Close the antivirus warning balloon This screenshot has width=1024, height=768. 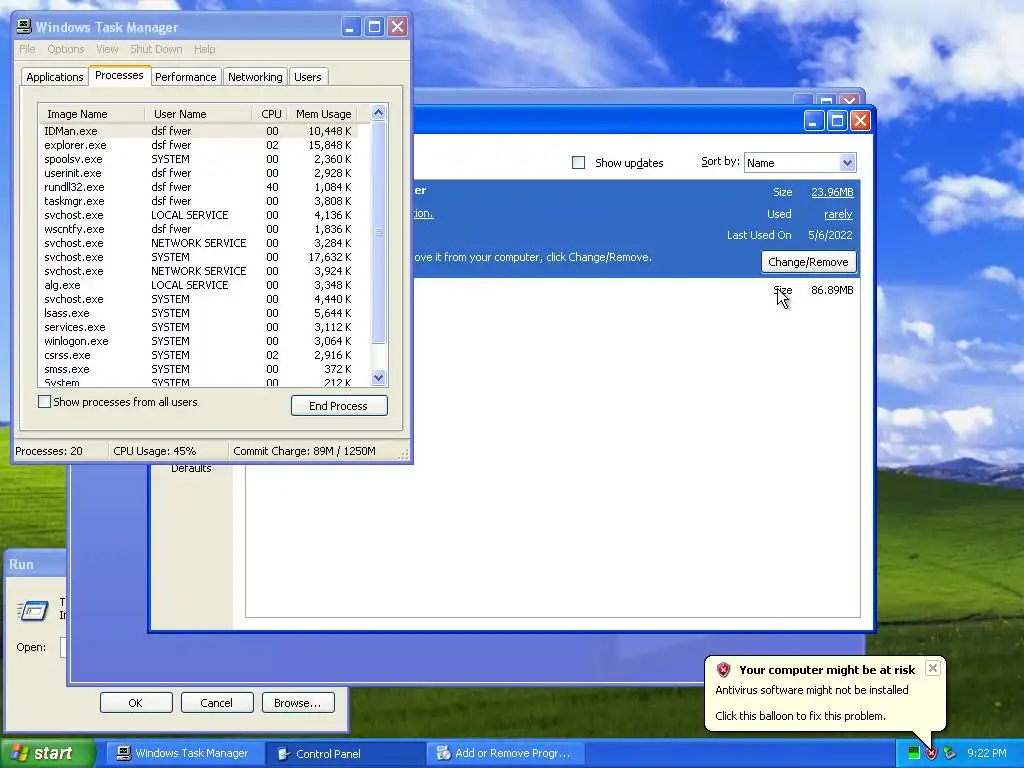[933, 668]
